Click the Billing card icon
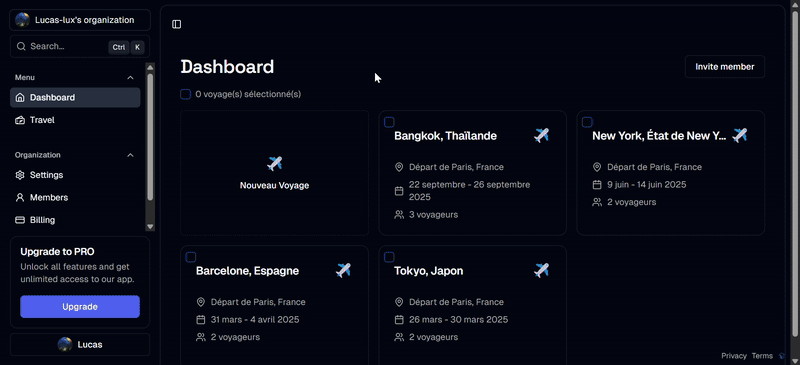 (20, 220)
